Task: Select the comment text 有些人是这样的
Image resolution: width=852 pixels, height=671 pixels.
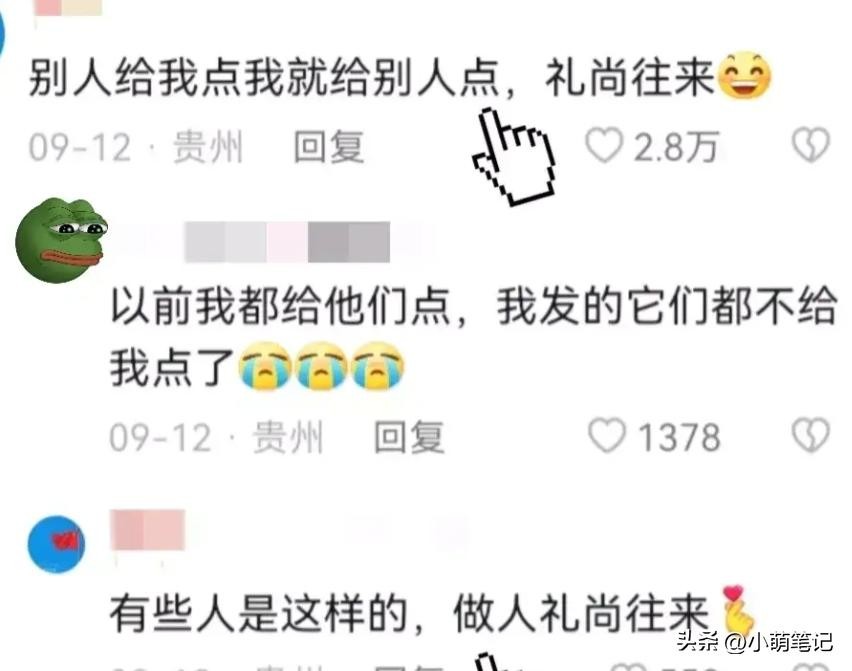Action: (x=258, y=614)
